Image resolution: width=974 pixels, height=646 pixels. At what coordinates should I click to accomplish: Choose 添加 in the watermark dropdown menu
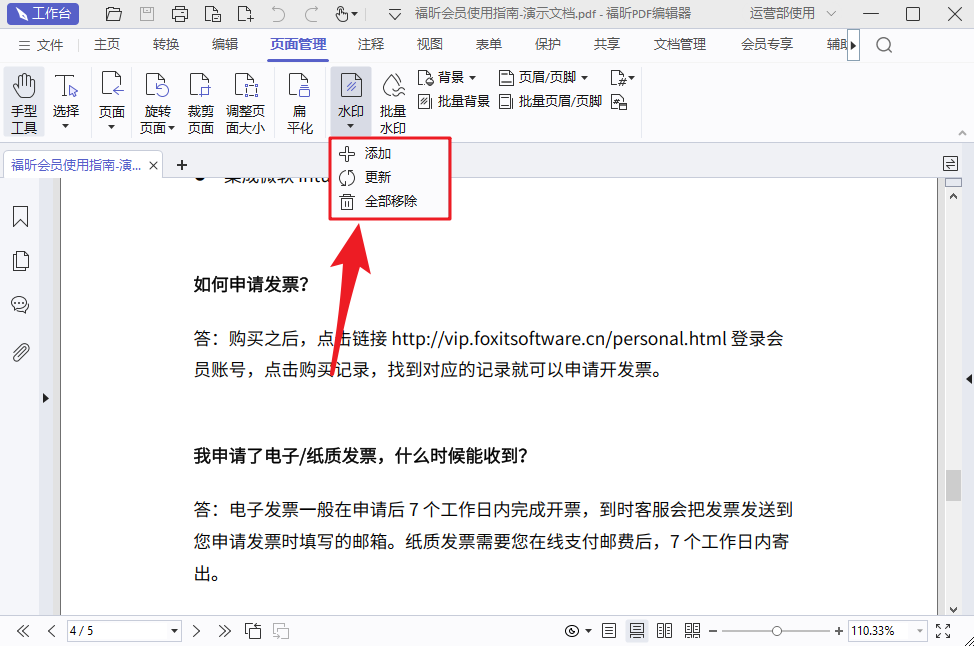coord(377,153)
